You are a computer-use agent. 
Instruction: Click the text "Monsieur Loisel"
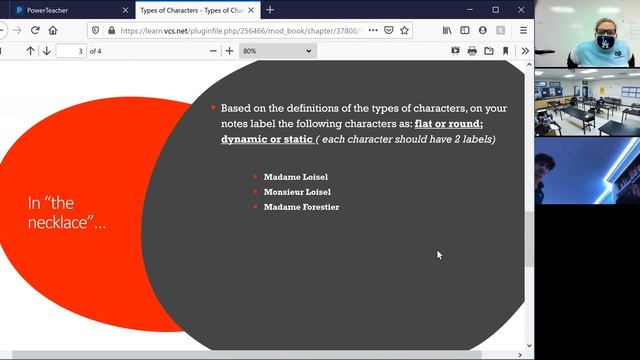[x=297, y=192]
